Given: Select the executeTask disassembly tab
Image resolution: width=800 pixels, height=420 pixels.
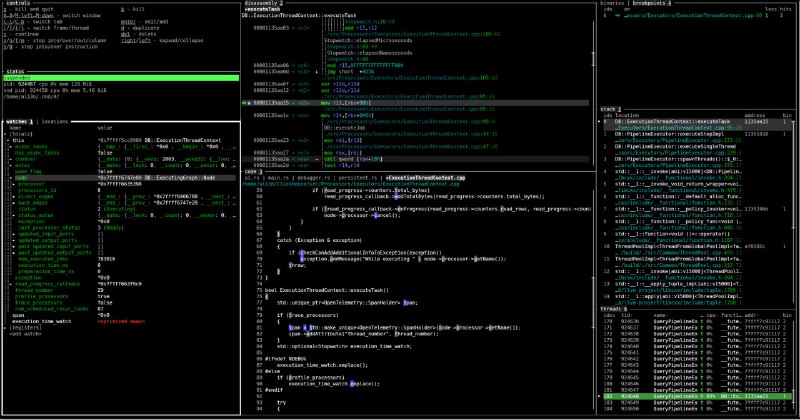Looking at the screenshot, I should click(262, 9).
